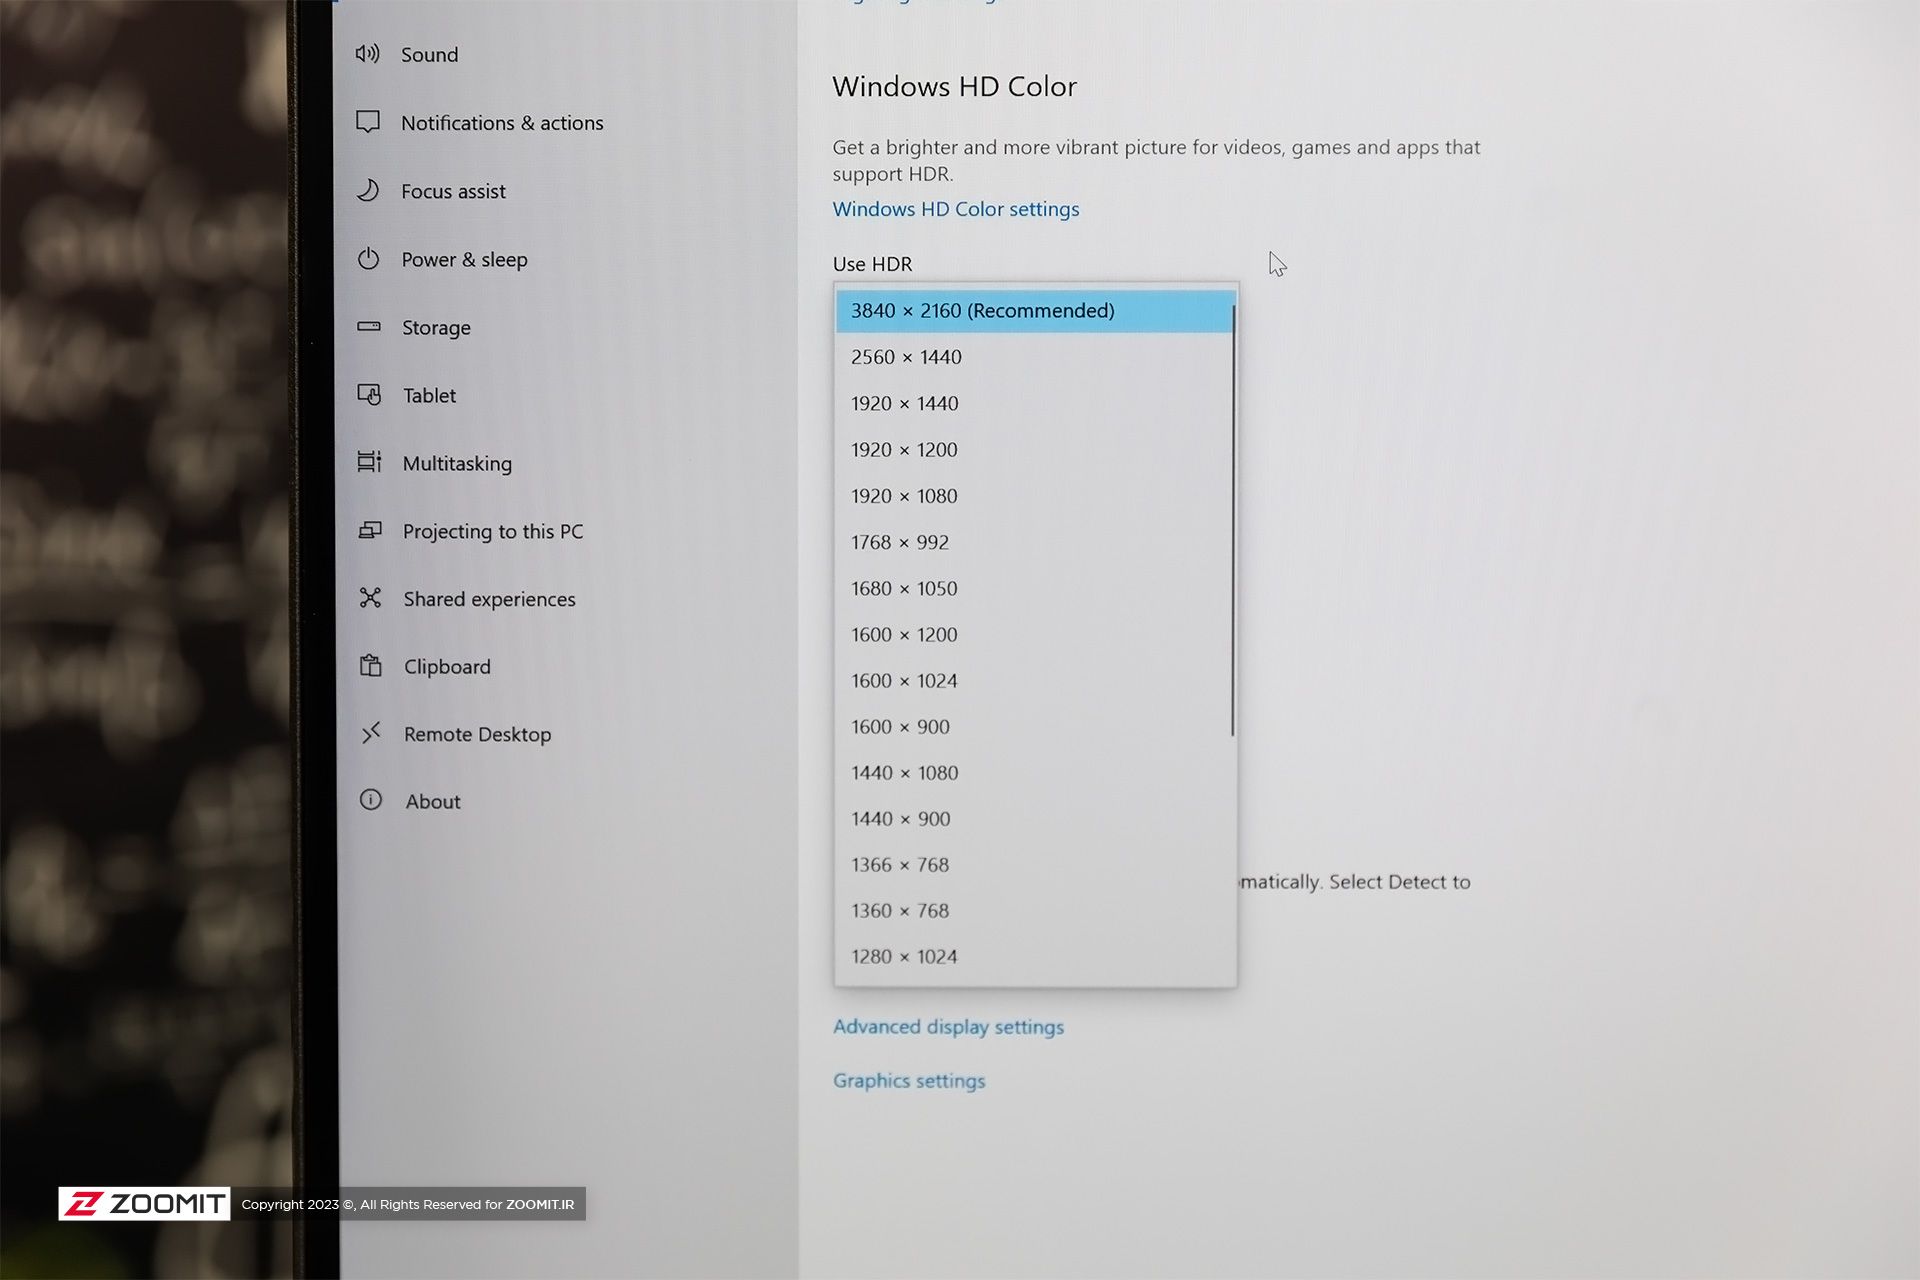Go to Shared experiences settings
Screen dimensions: 1920x1280
click(x=489, y=599)
